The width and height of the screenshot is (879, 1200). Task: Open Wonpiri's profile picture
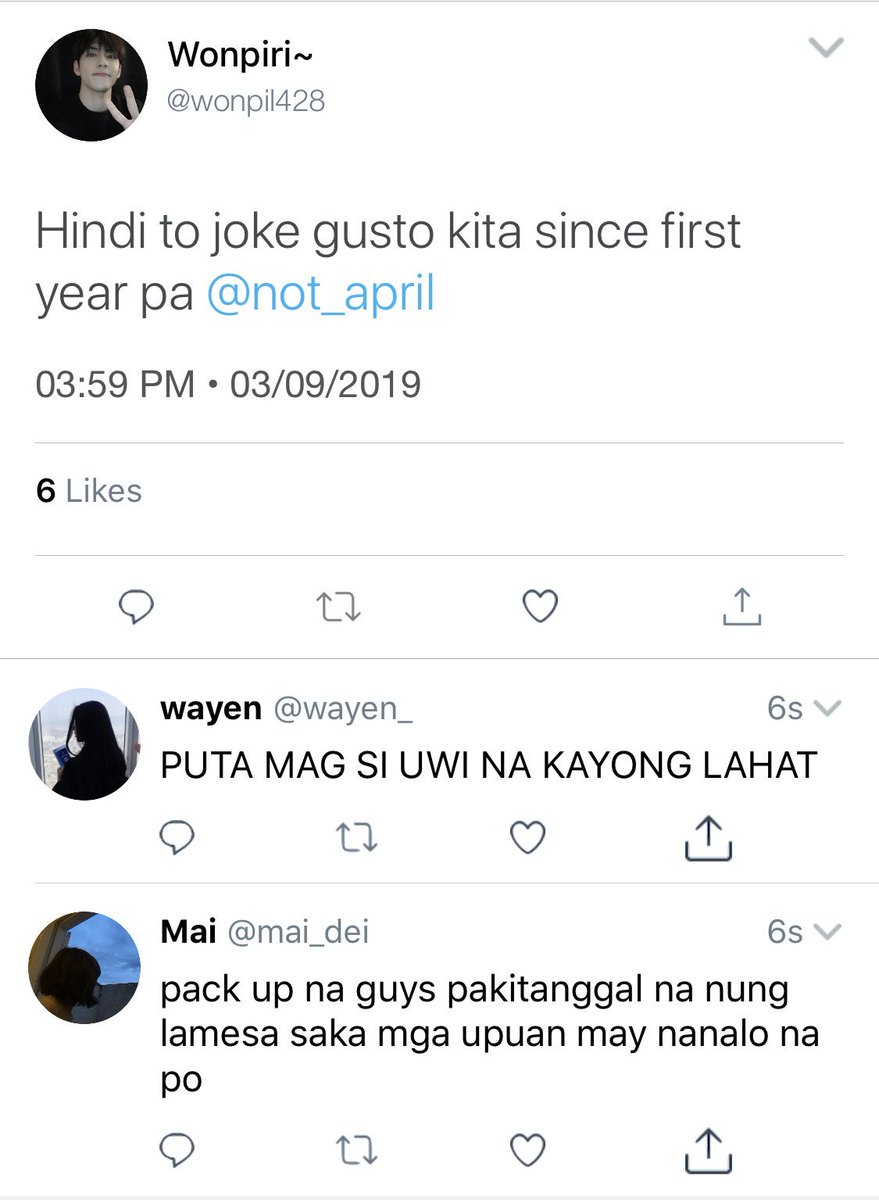pyautogui.click(x=92, y=85)
